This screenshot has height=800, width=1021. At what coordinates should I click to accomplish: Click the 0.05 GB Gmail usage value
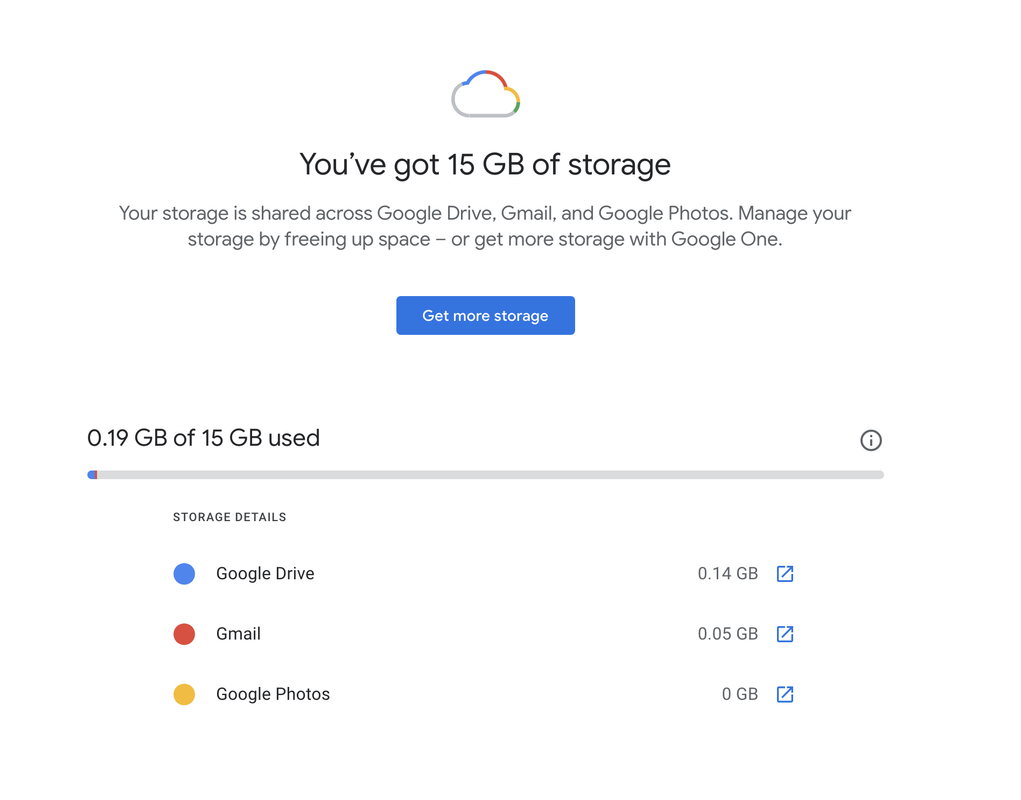[x=727, y=634]
